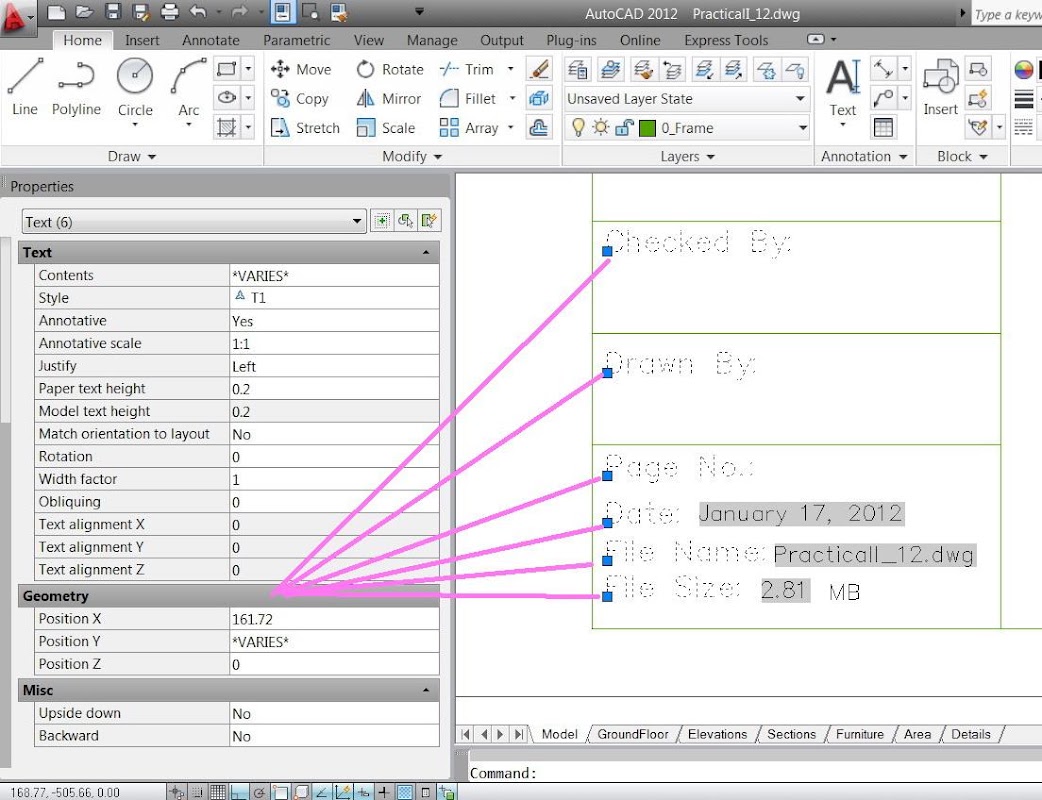Image resolution: width=1042 pixels, height=800 pixels.
Task: Toggle the layer light bulb on/off icon
Action: tap(578, 128)
